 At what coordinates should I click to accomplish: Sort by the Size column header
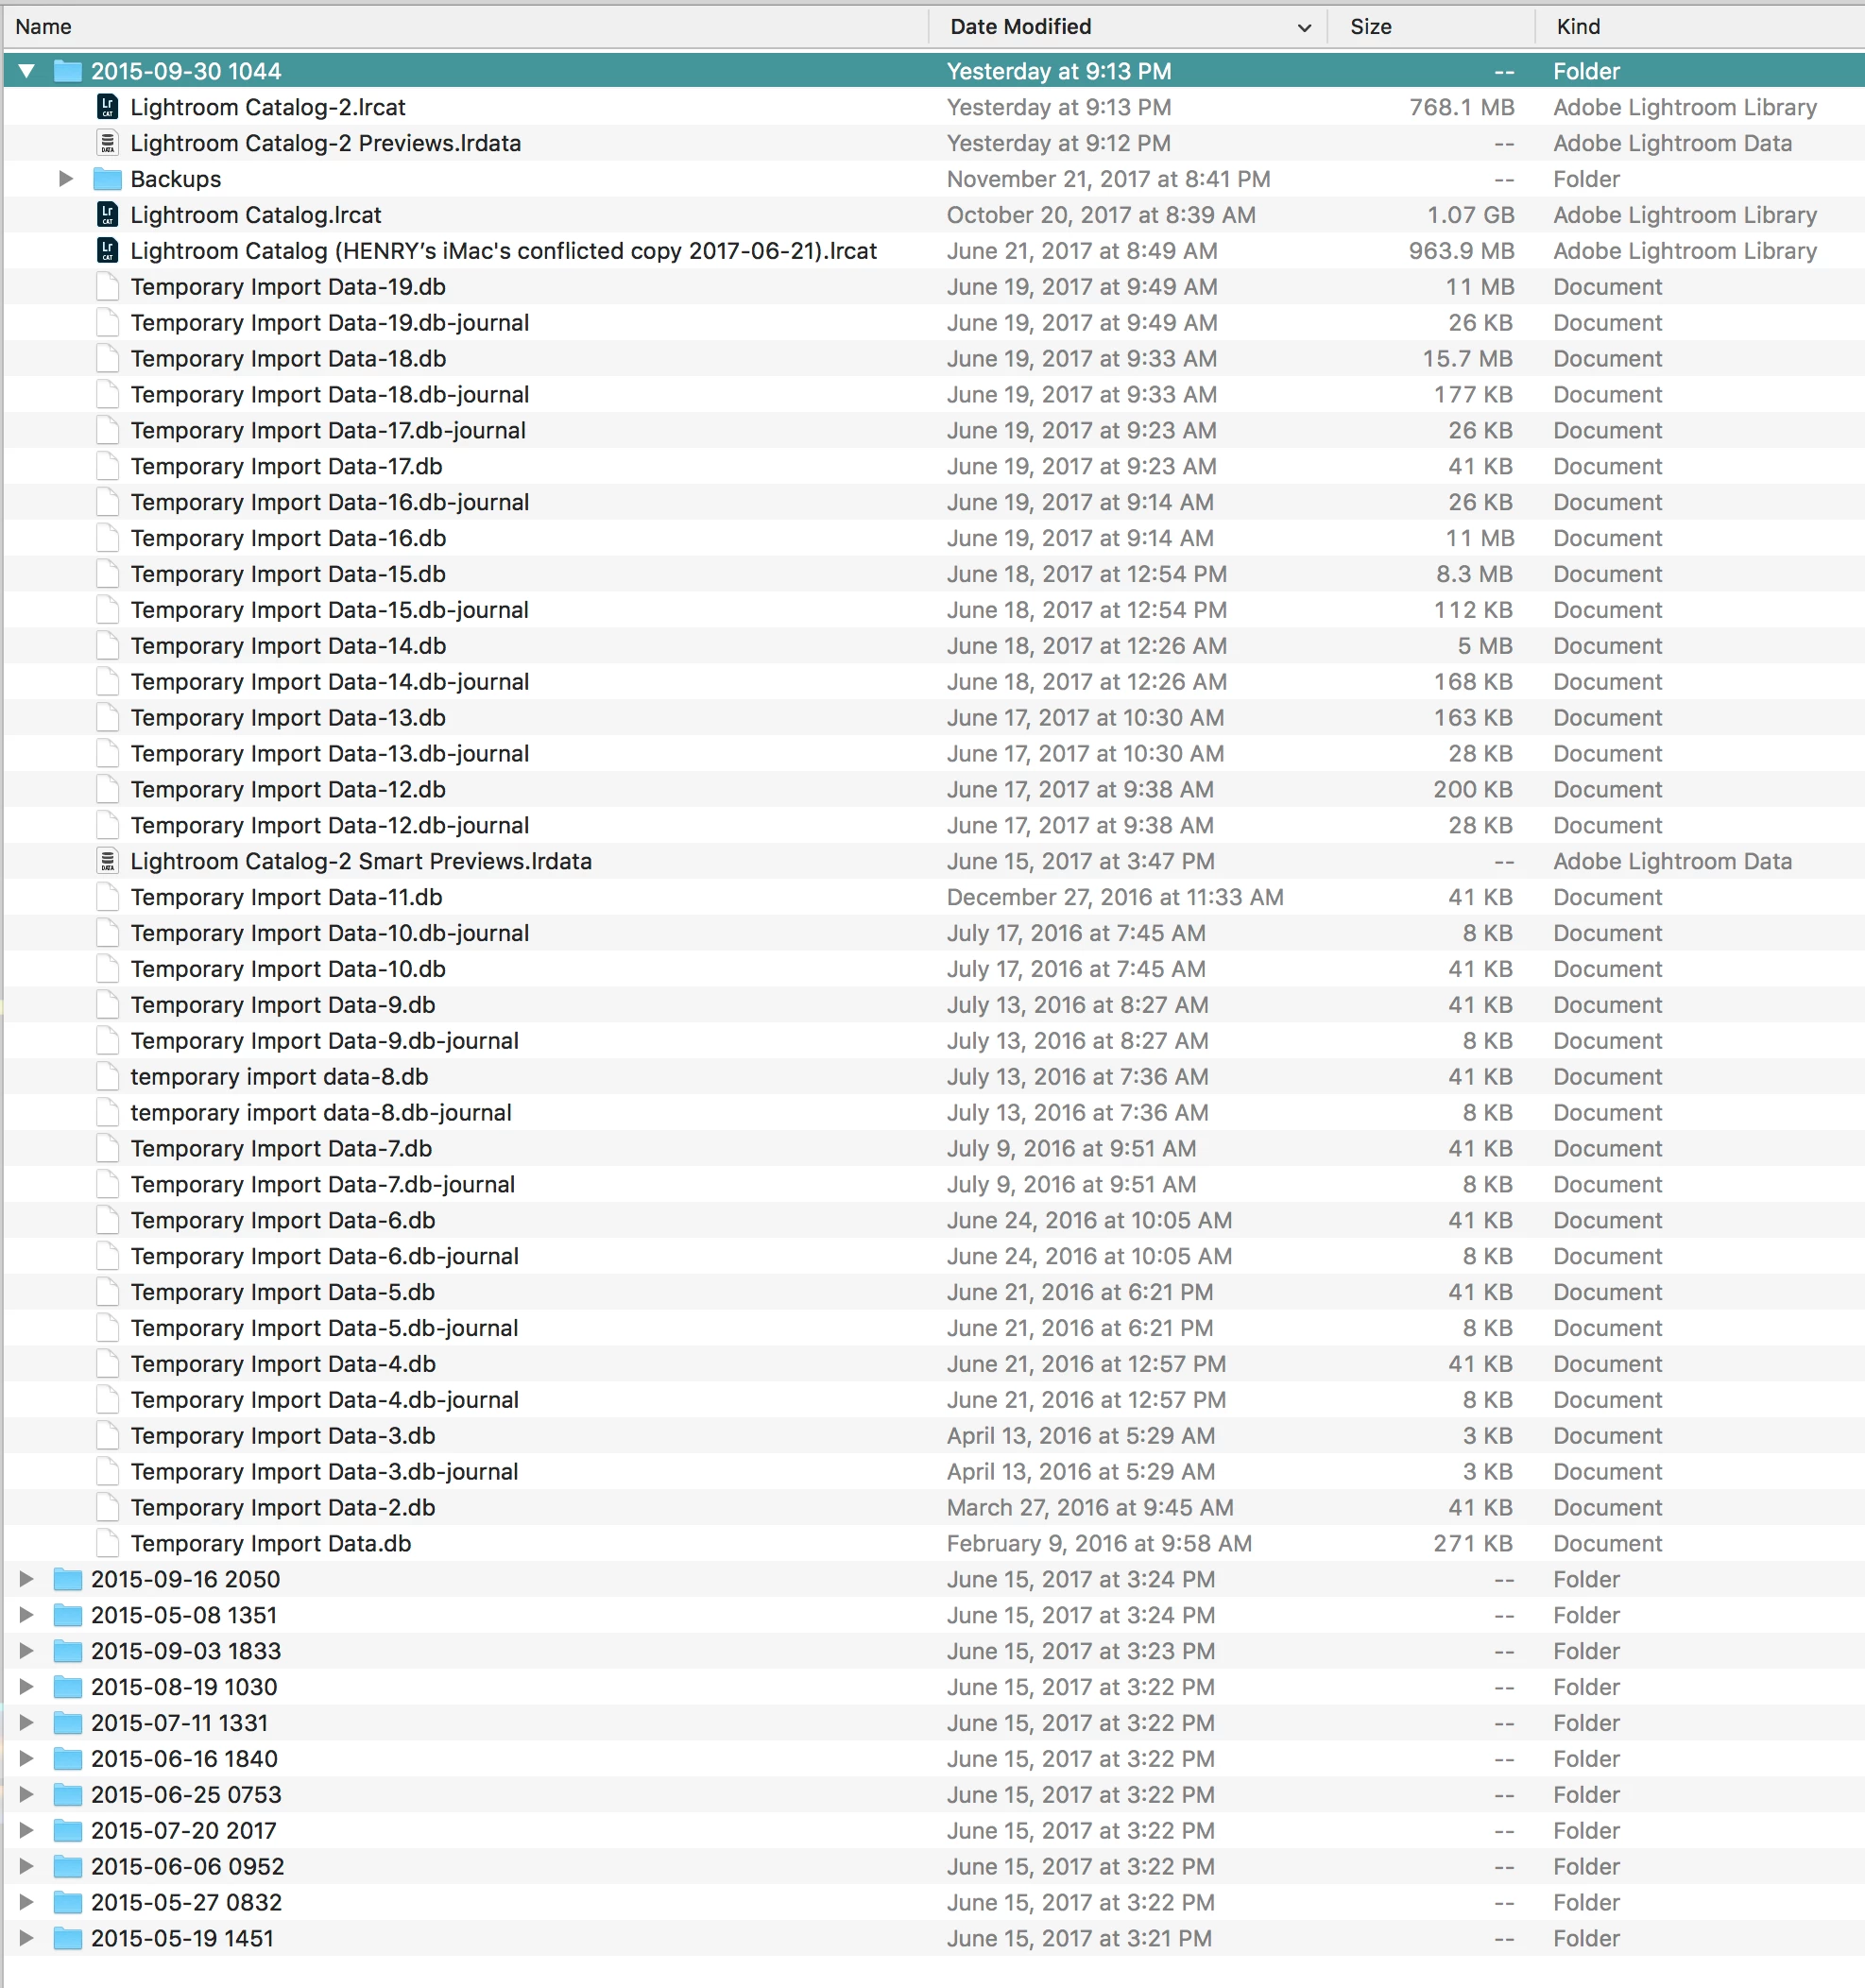pos(1370,27)
